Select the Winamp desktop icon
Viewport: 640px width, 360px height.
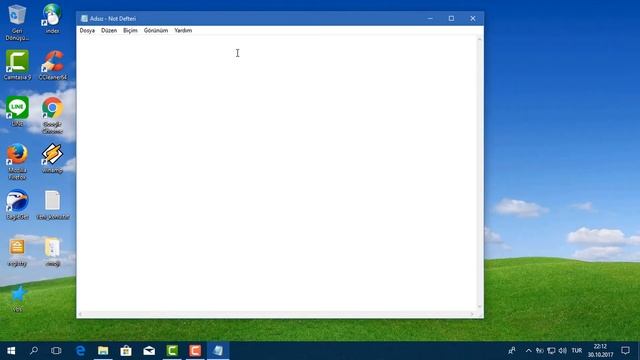(52, 158)
